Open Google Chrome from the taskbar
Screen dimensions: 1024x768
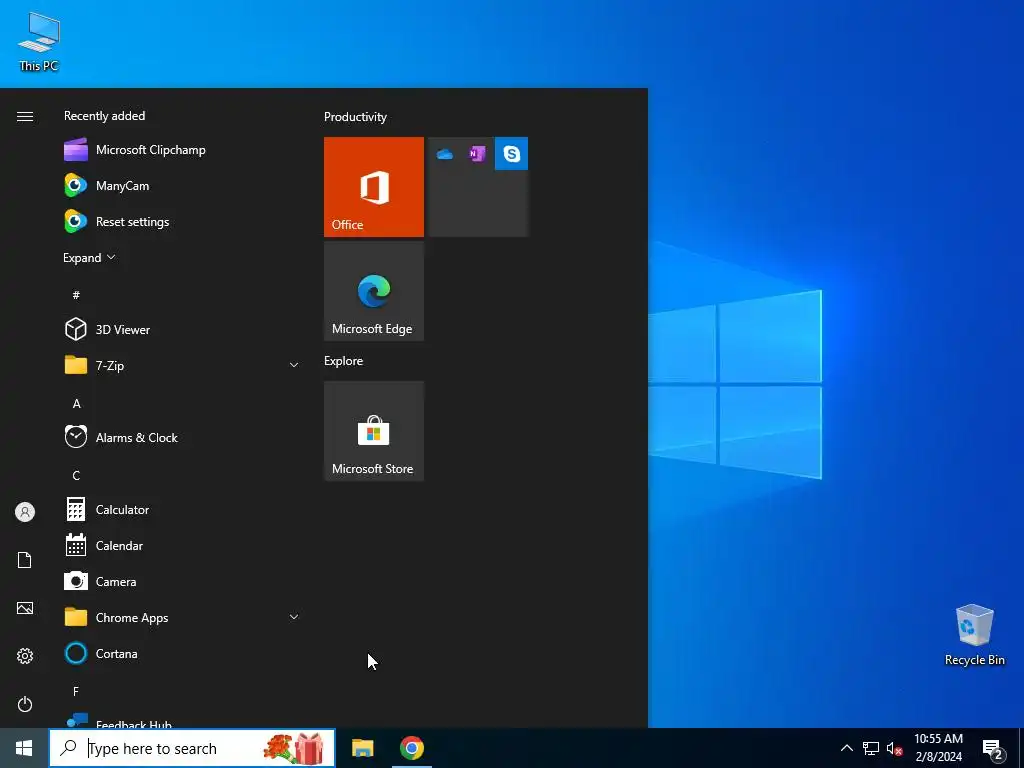411,748
